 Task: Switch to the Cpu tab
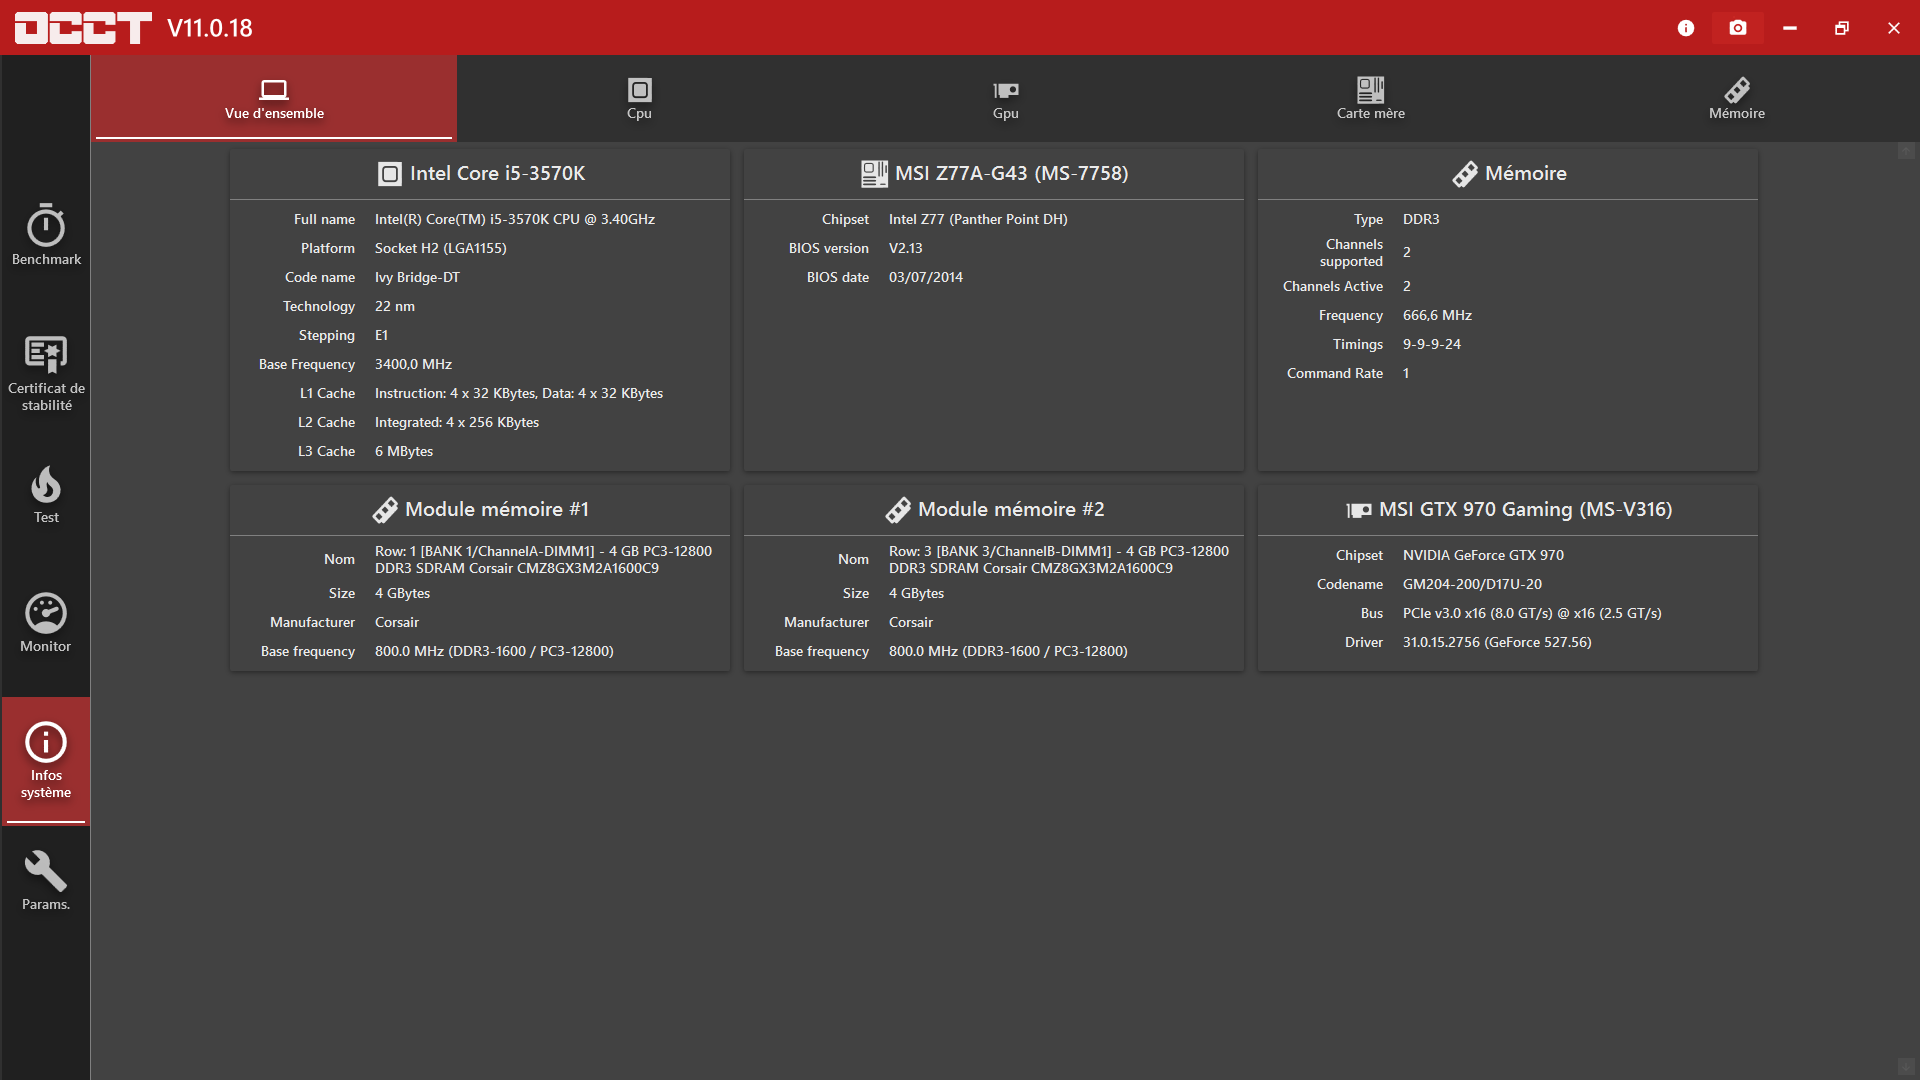639,99
